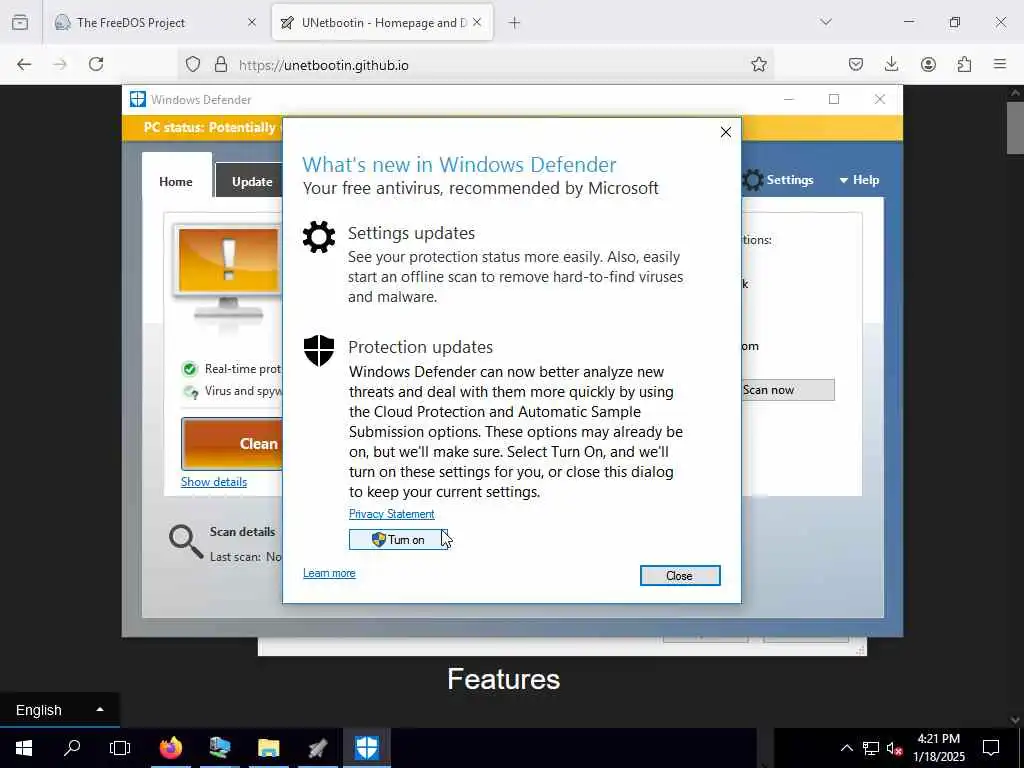1024x768 pixels.
Task: Open the Privacy Statement link
Action: [x=391, y=514]
